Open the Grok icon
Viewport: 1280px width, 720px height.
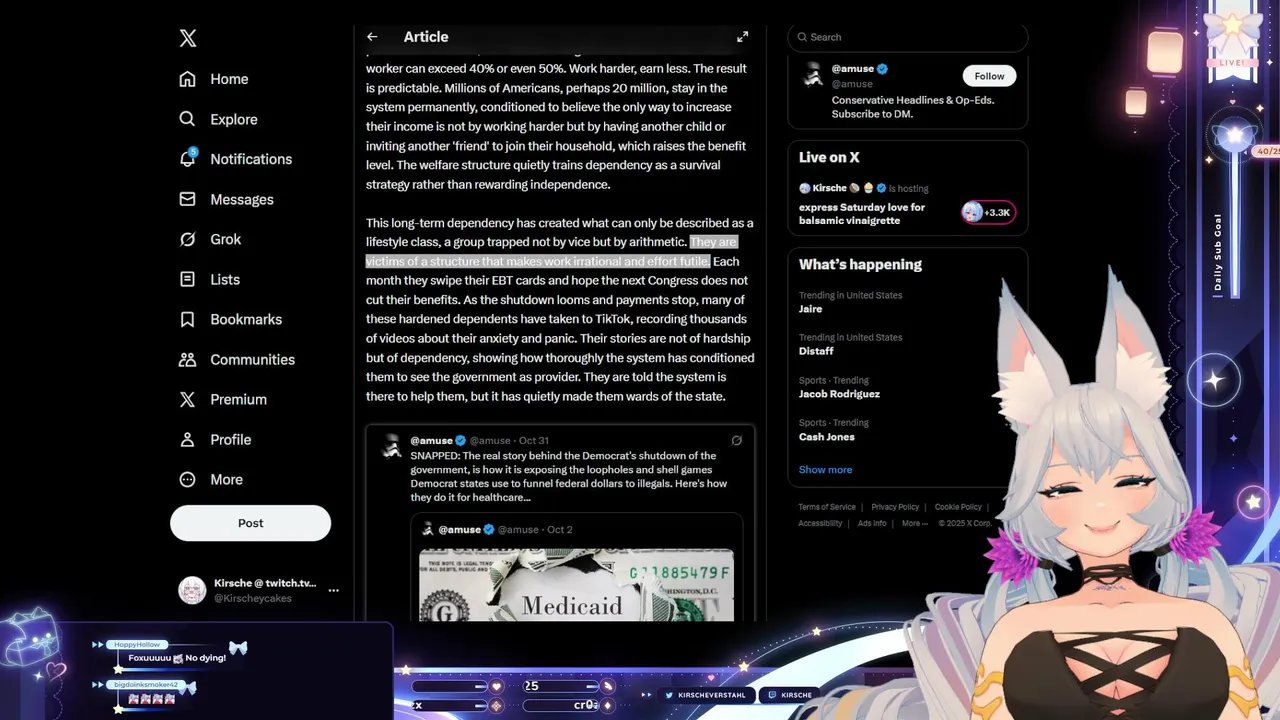187,239
